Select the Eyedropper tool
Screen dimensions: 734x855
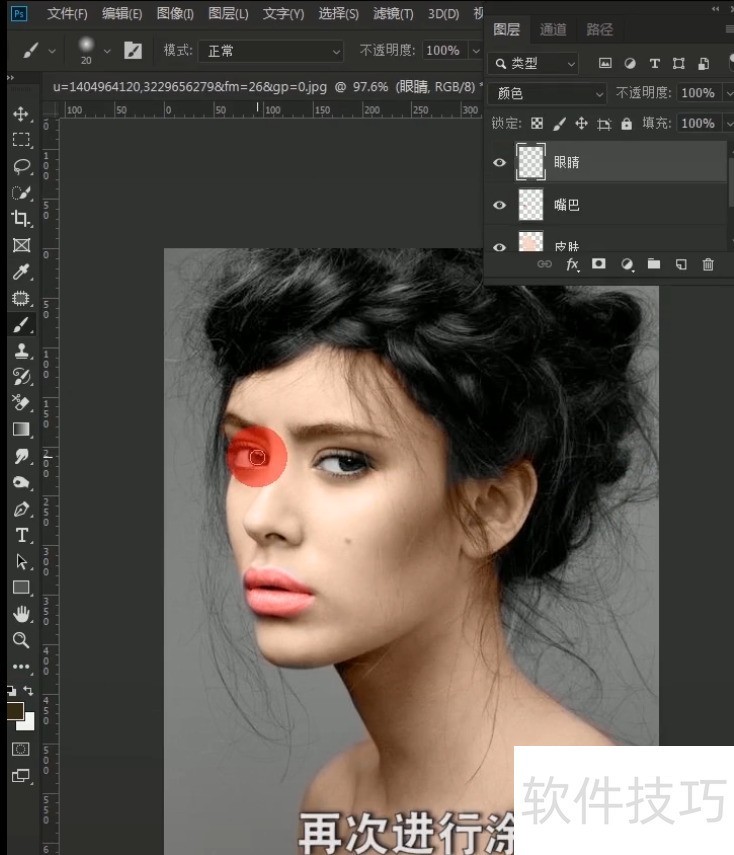pyautogui.click(x=21, y=272)
